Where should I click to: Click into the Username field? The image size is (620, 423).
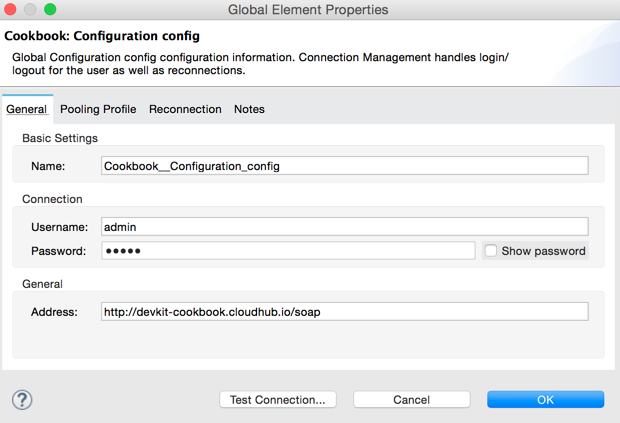pyautogui.click(x=345, y=227)
